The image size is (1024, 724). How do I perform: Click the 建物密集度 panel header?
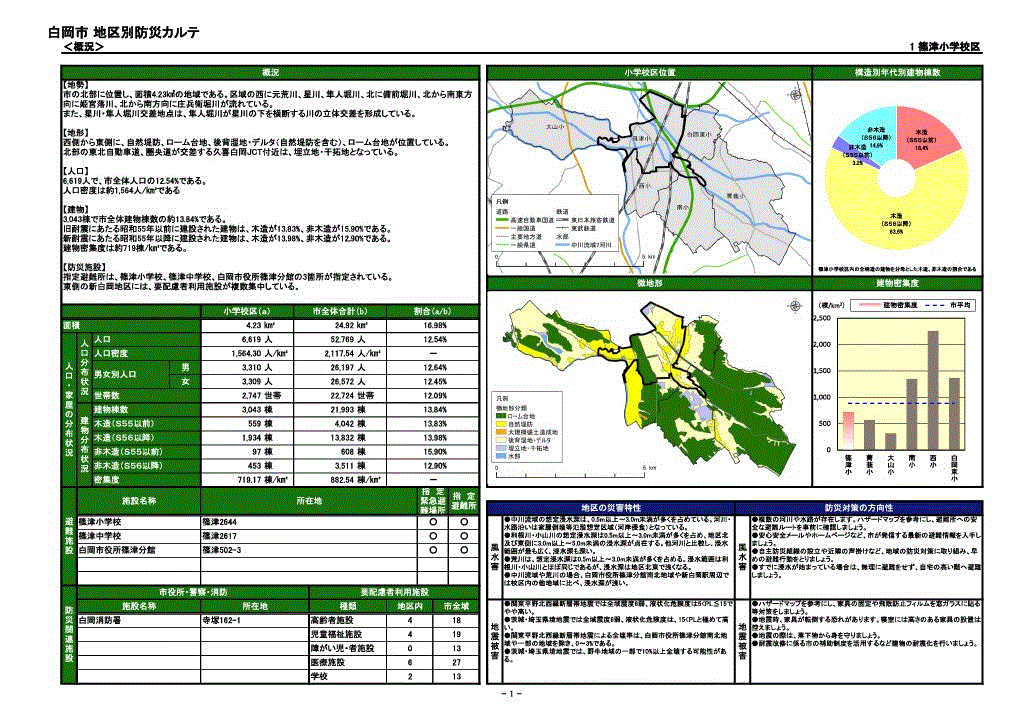897,283
